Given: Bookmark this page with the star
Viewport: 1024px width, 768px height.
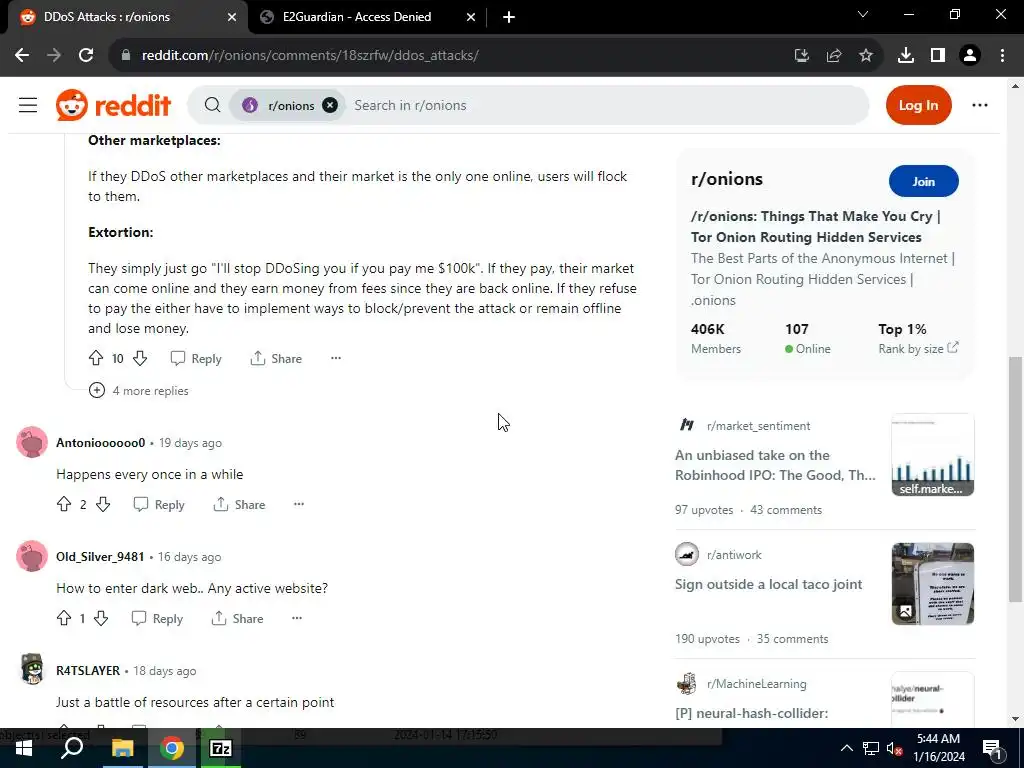Looking at the screenshot, I should (865, 56).
